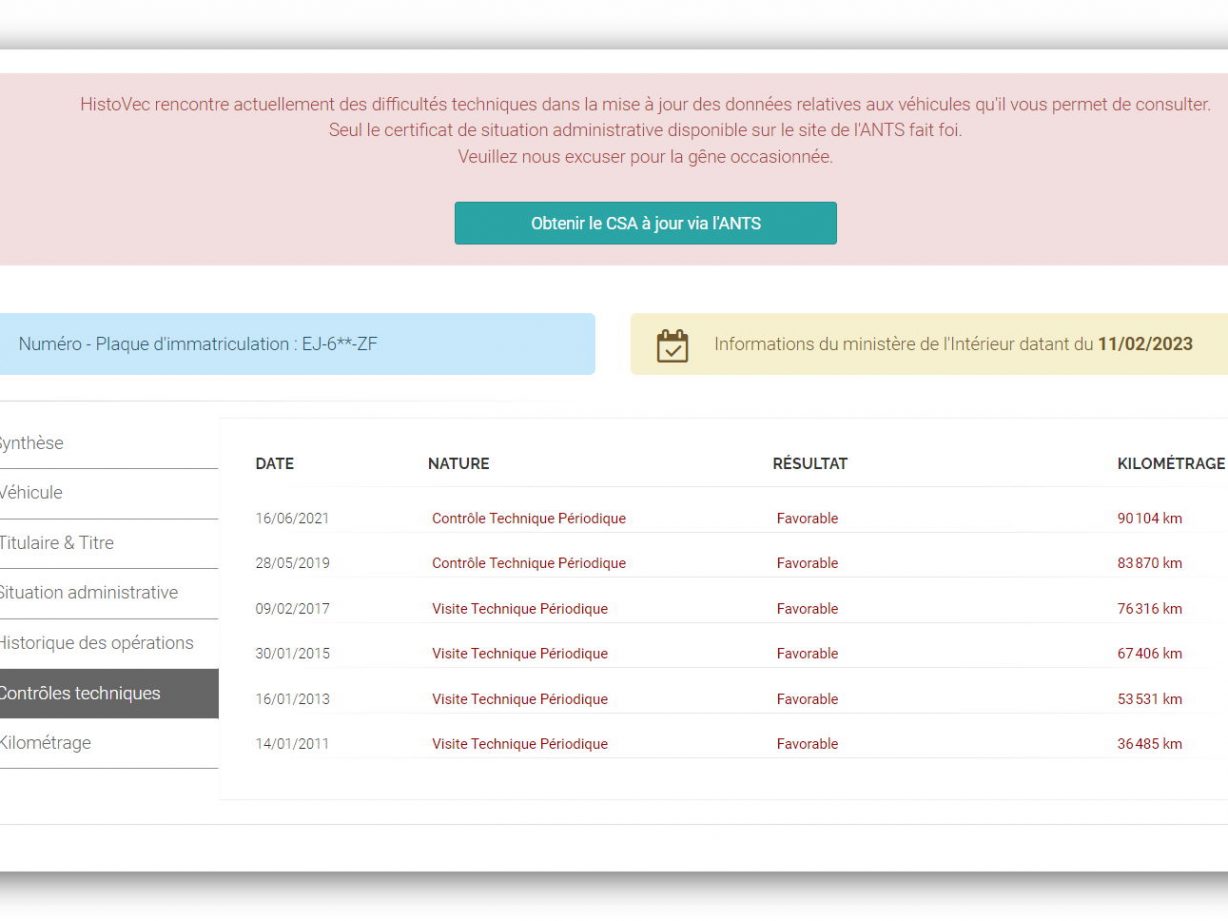Click the calendar check icon

[672, 345]
